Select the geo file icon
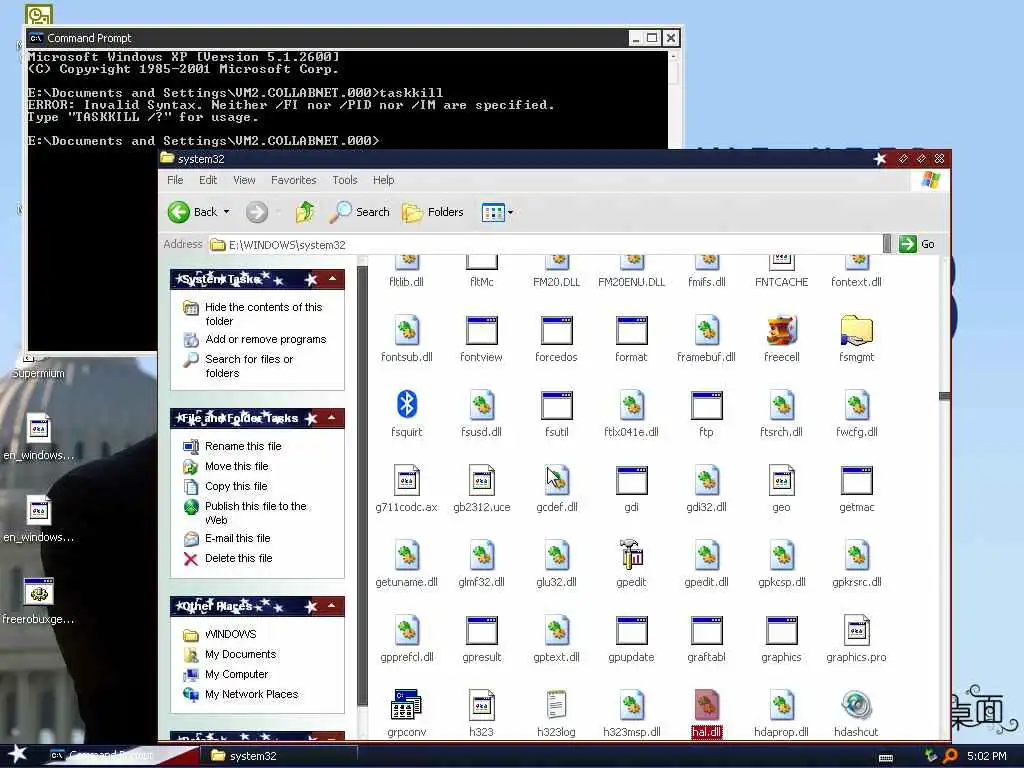 pos(781,481)
